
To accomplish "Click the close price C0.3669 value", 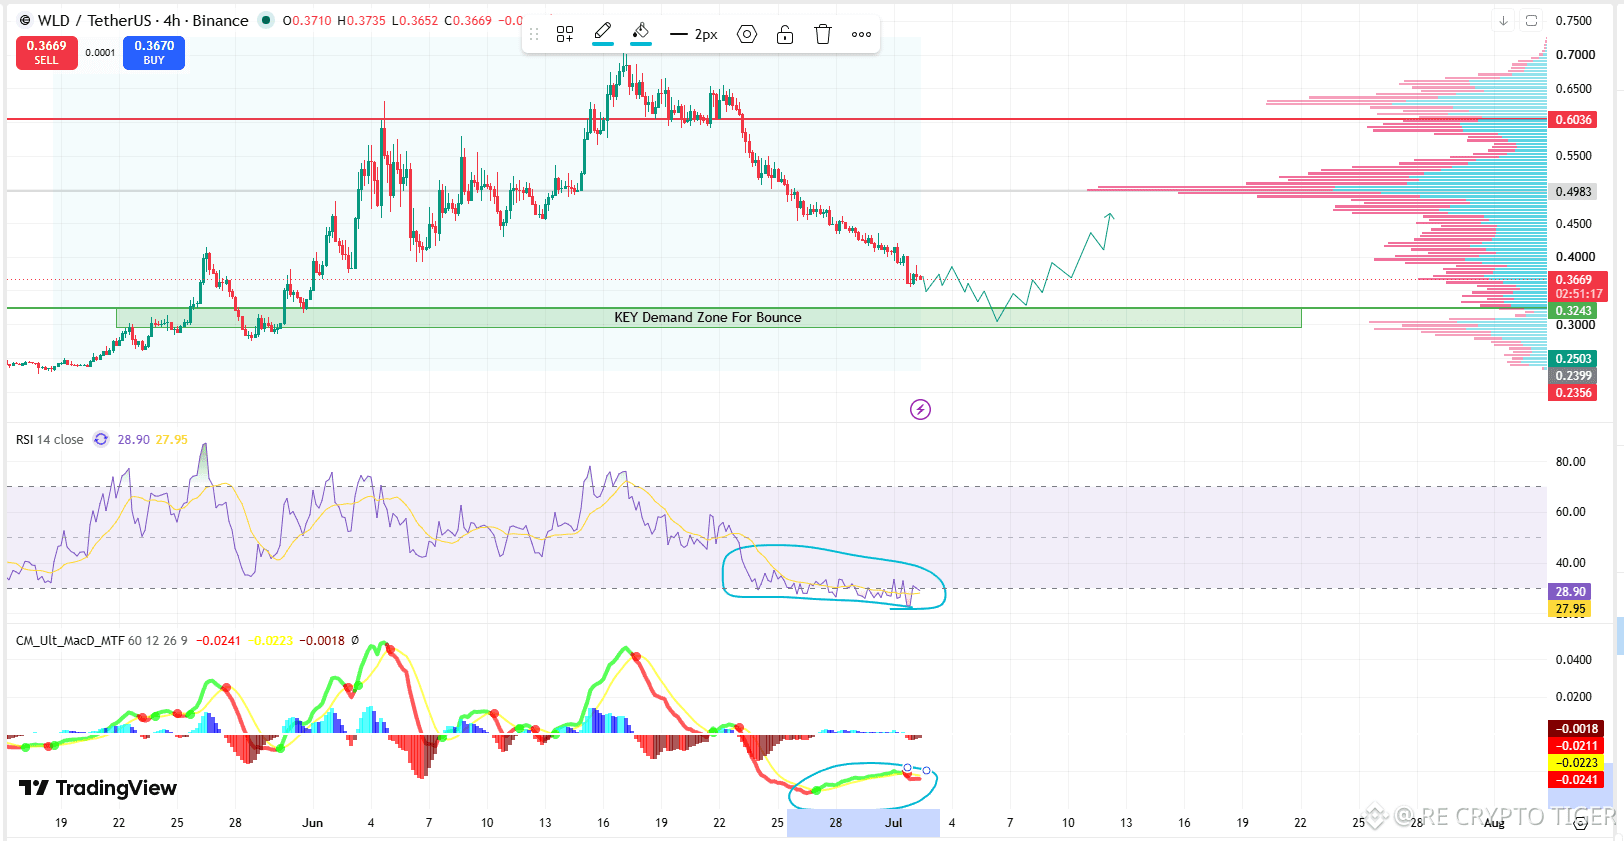I will pos(468,20).
